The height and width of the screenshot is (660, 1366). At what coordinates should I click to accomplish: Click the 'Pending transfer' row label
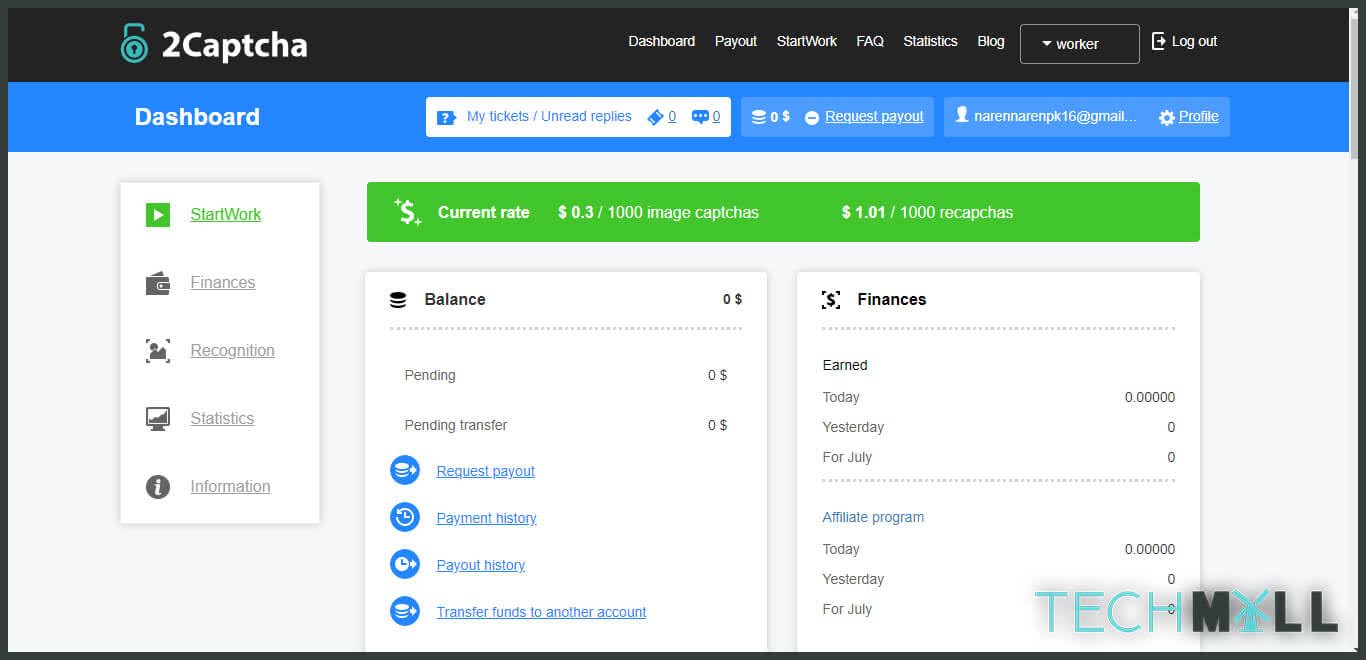(x=455, y=425)
